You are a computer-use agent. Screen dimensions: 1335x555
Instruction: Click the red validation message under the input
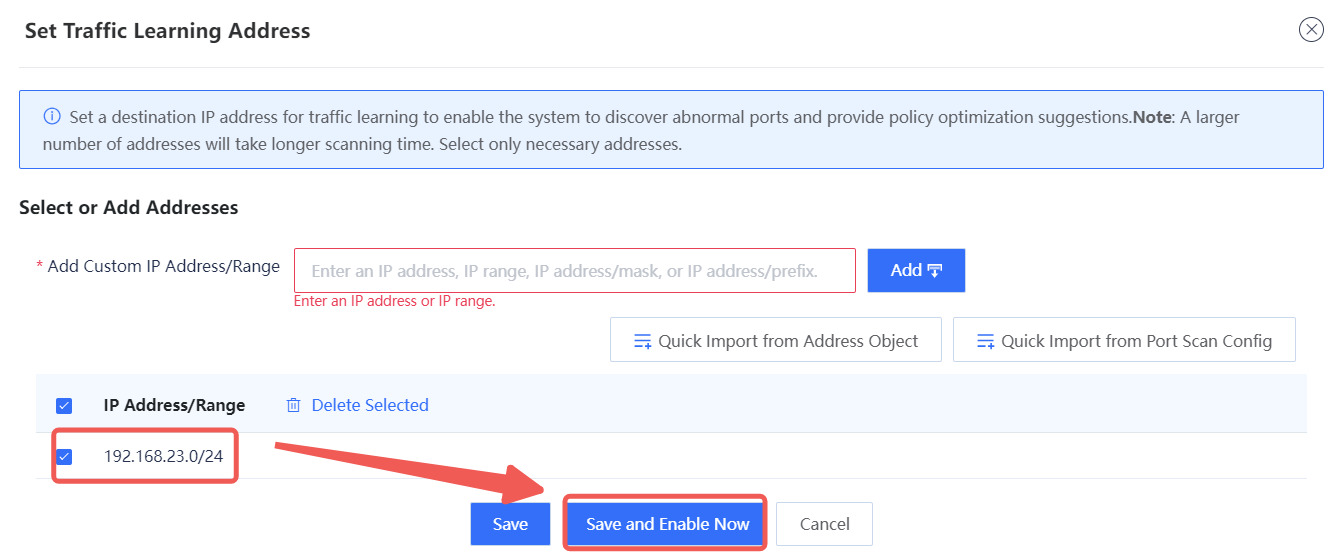click(x=394, y=301)
